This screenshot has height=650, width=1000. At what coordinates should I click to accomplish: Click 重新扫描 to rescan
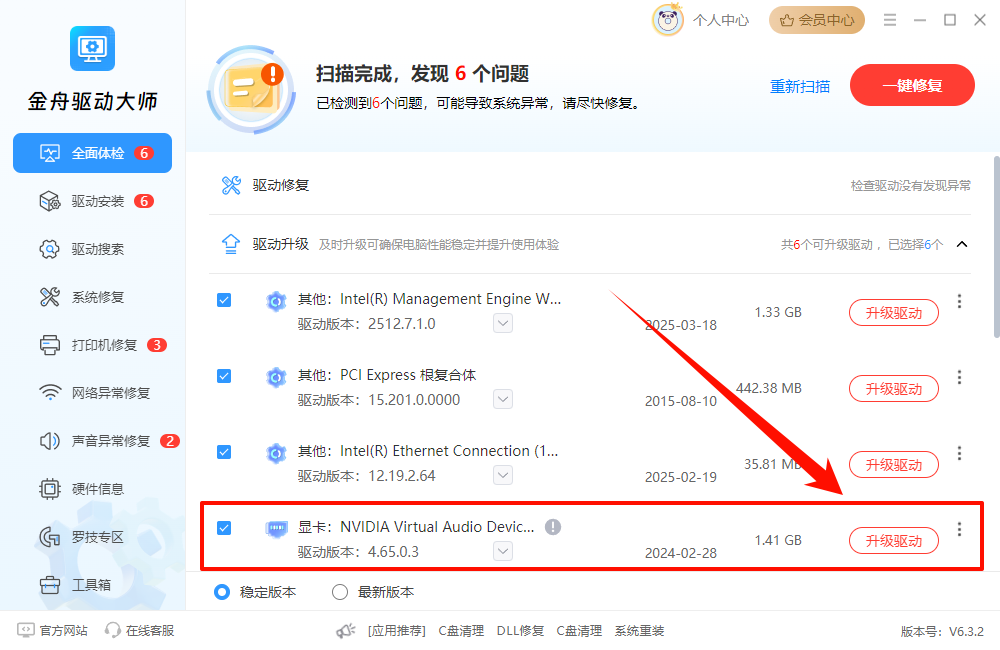pyautogui.click(x=800, y=86)
